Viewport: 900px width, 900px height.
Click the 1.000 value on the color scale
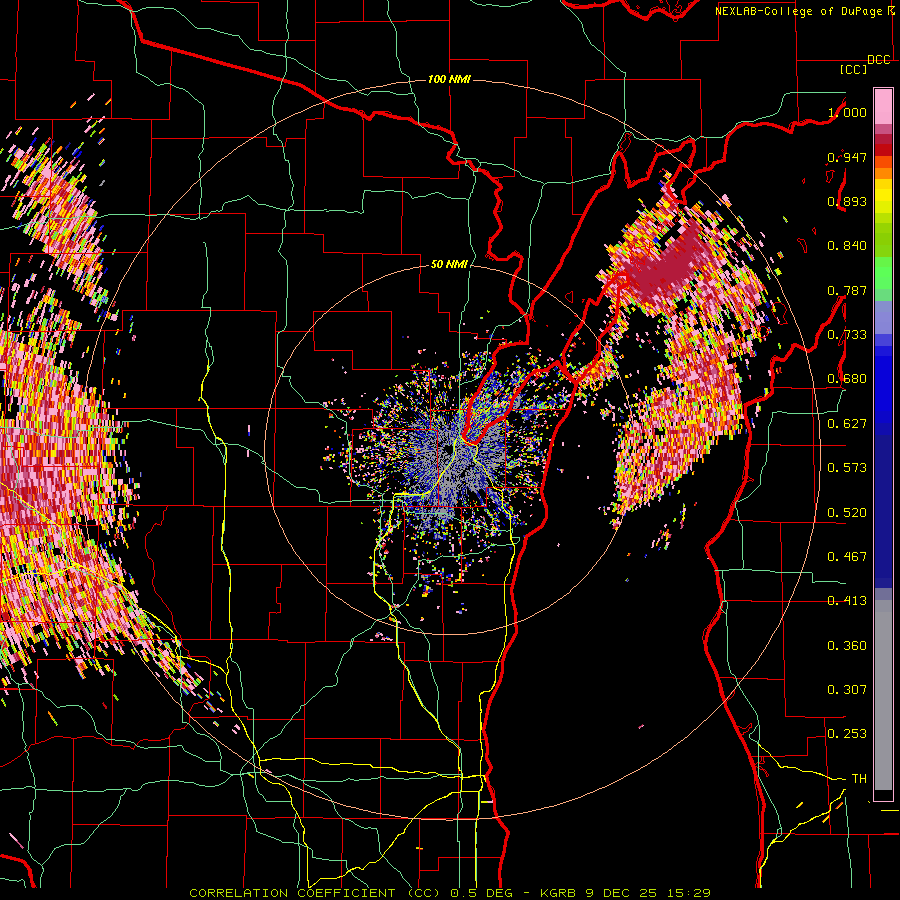[x=847, y=112]
